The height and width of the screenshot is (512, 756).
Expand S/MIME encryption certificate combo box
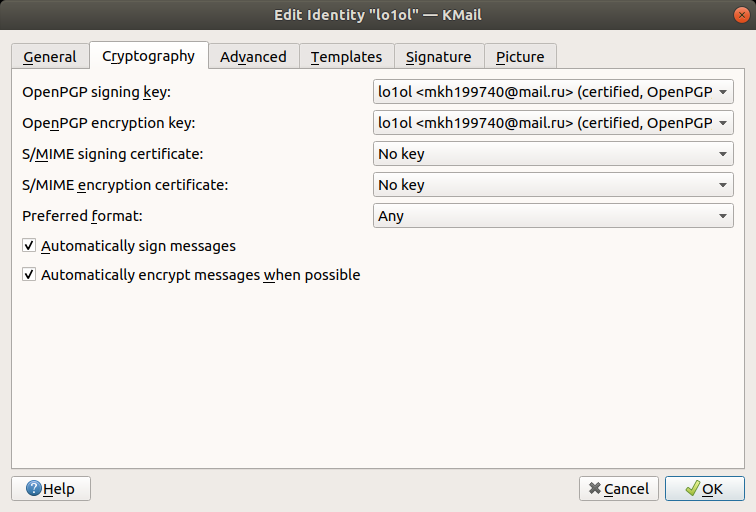(553, 185)
